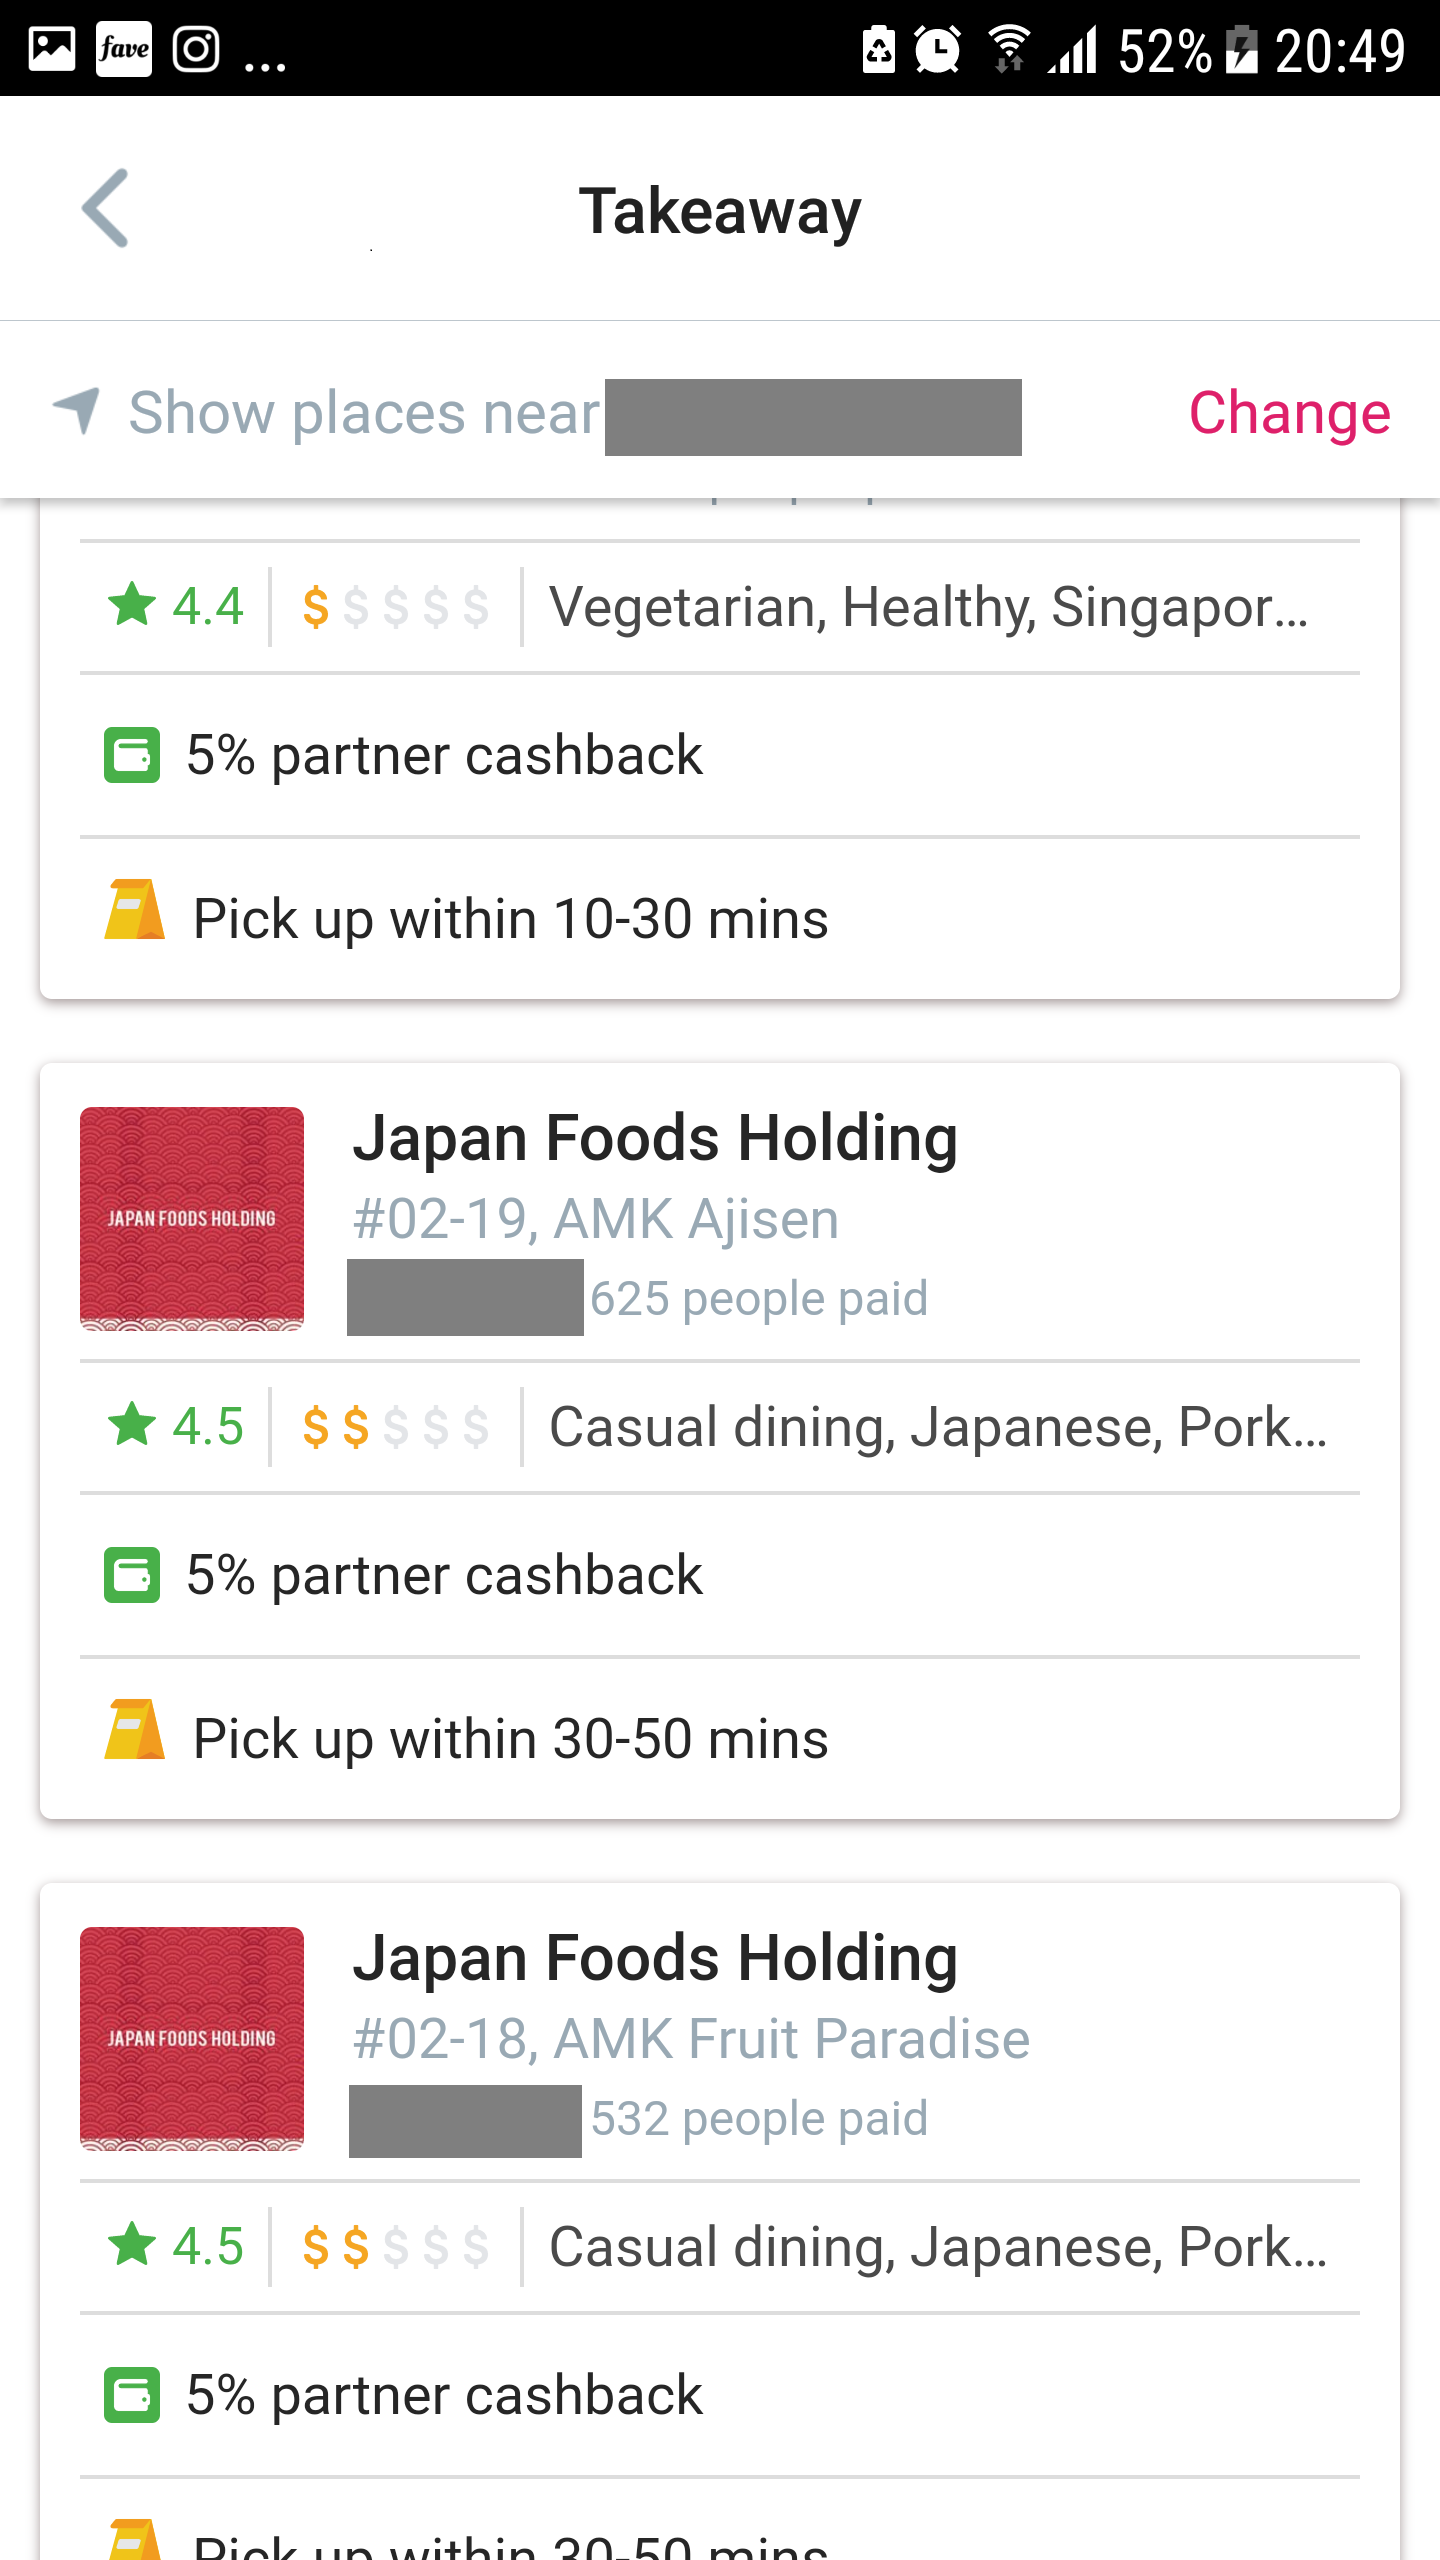This screenshot has width=1440, height=2560.
Task: Tap the yellow pickup bag icon for AMK Ajisen
Action: point(134,1728)
